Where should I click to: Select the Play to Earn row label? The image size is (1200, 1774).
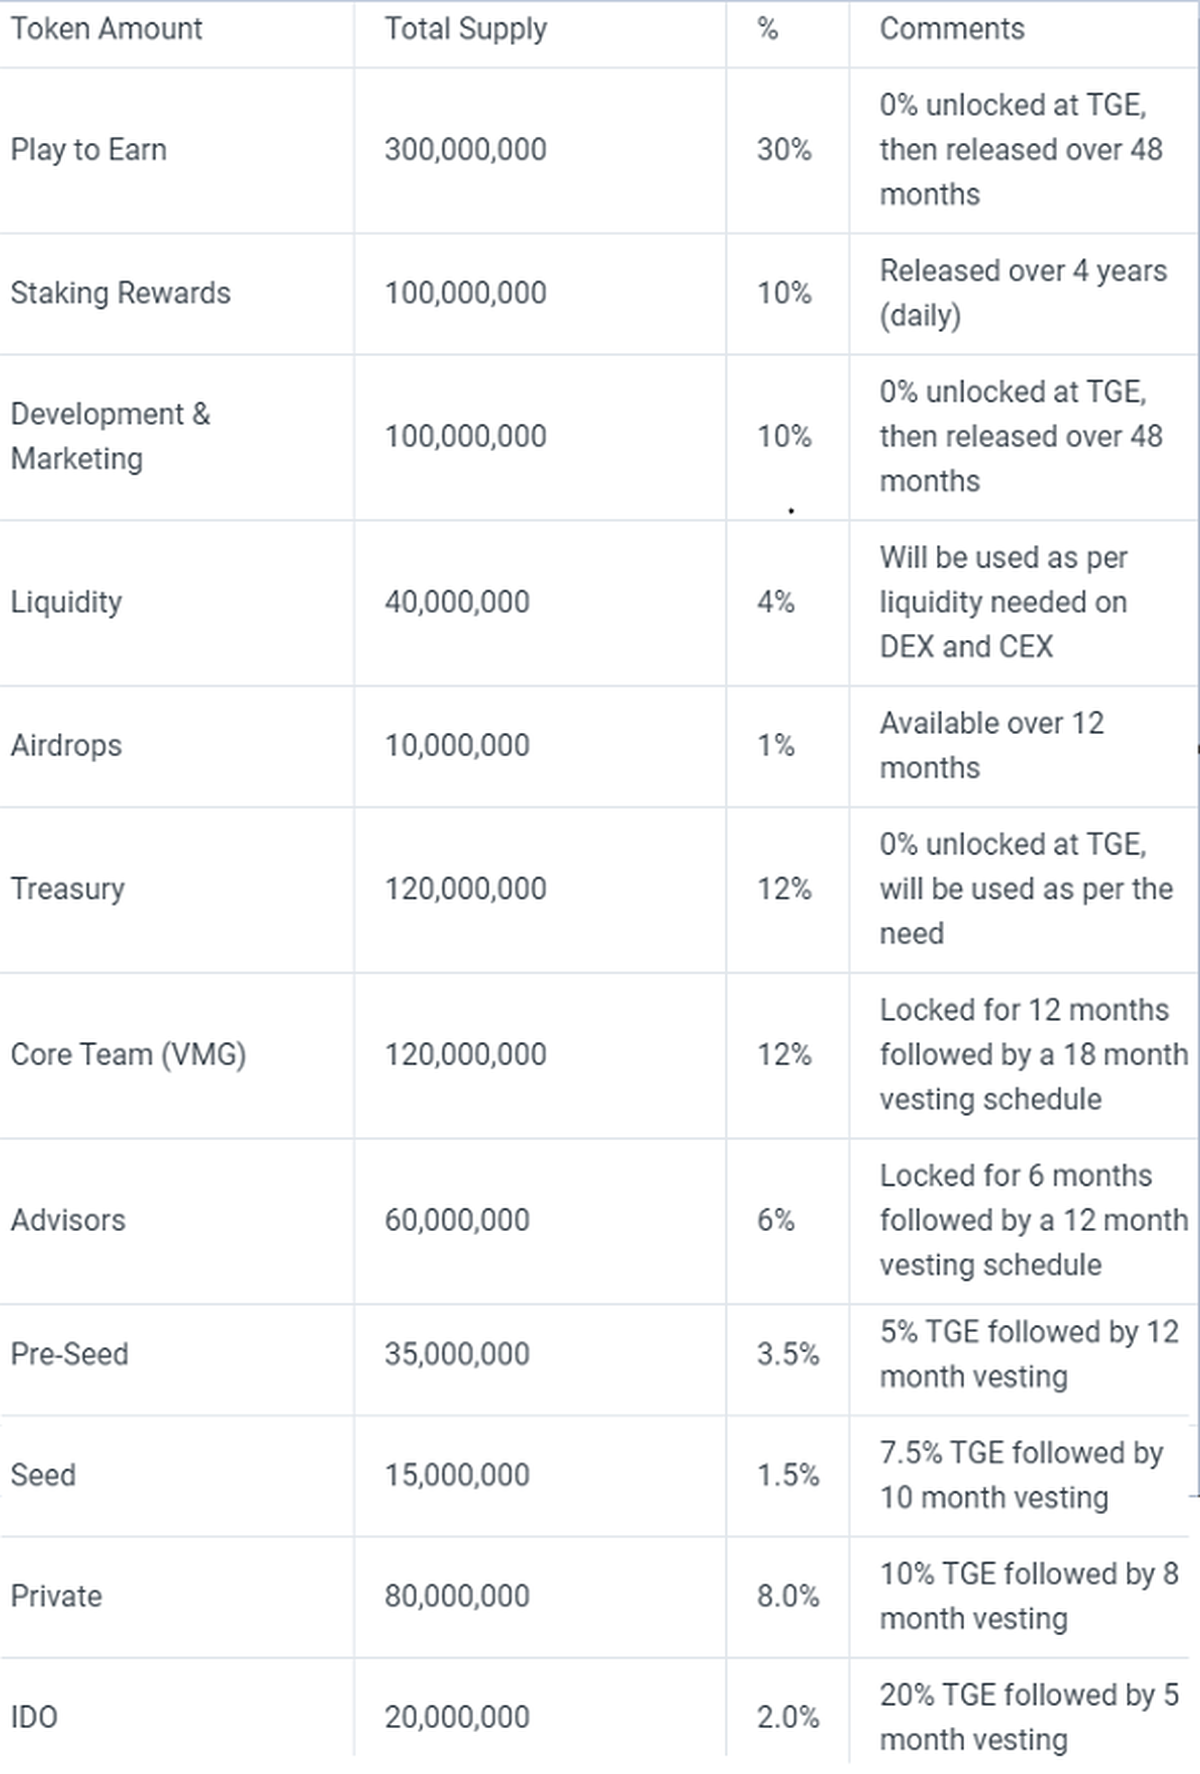(88, 150)
